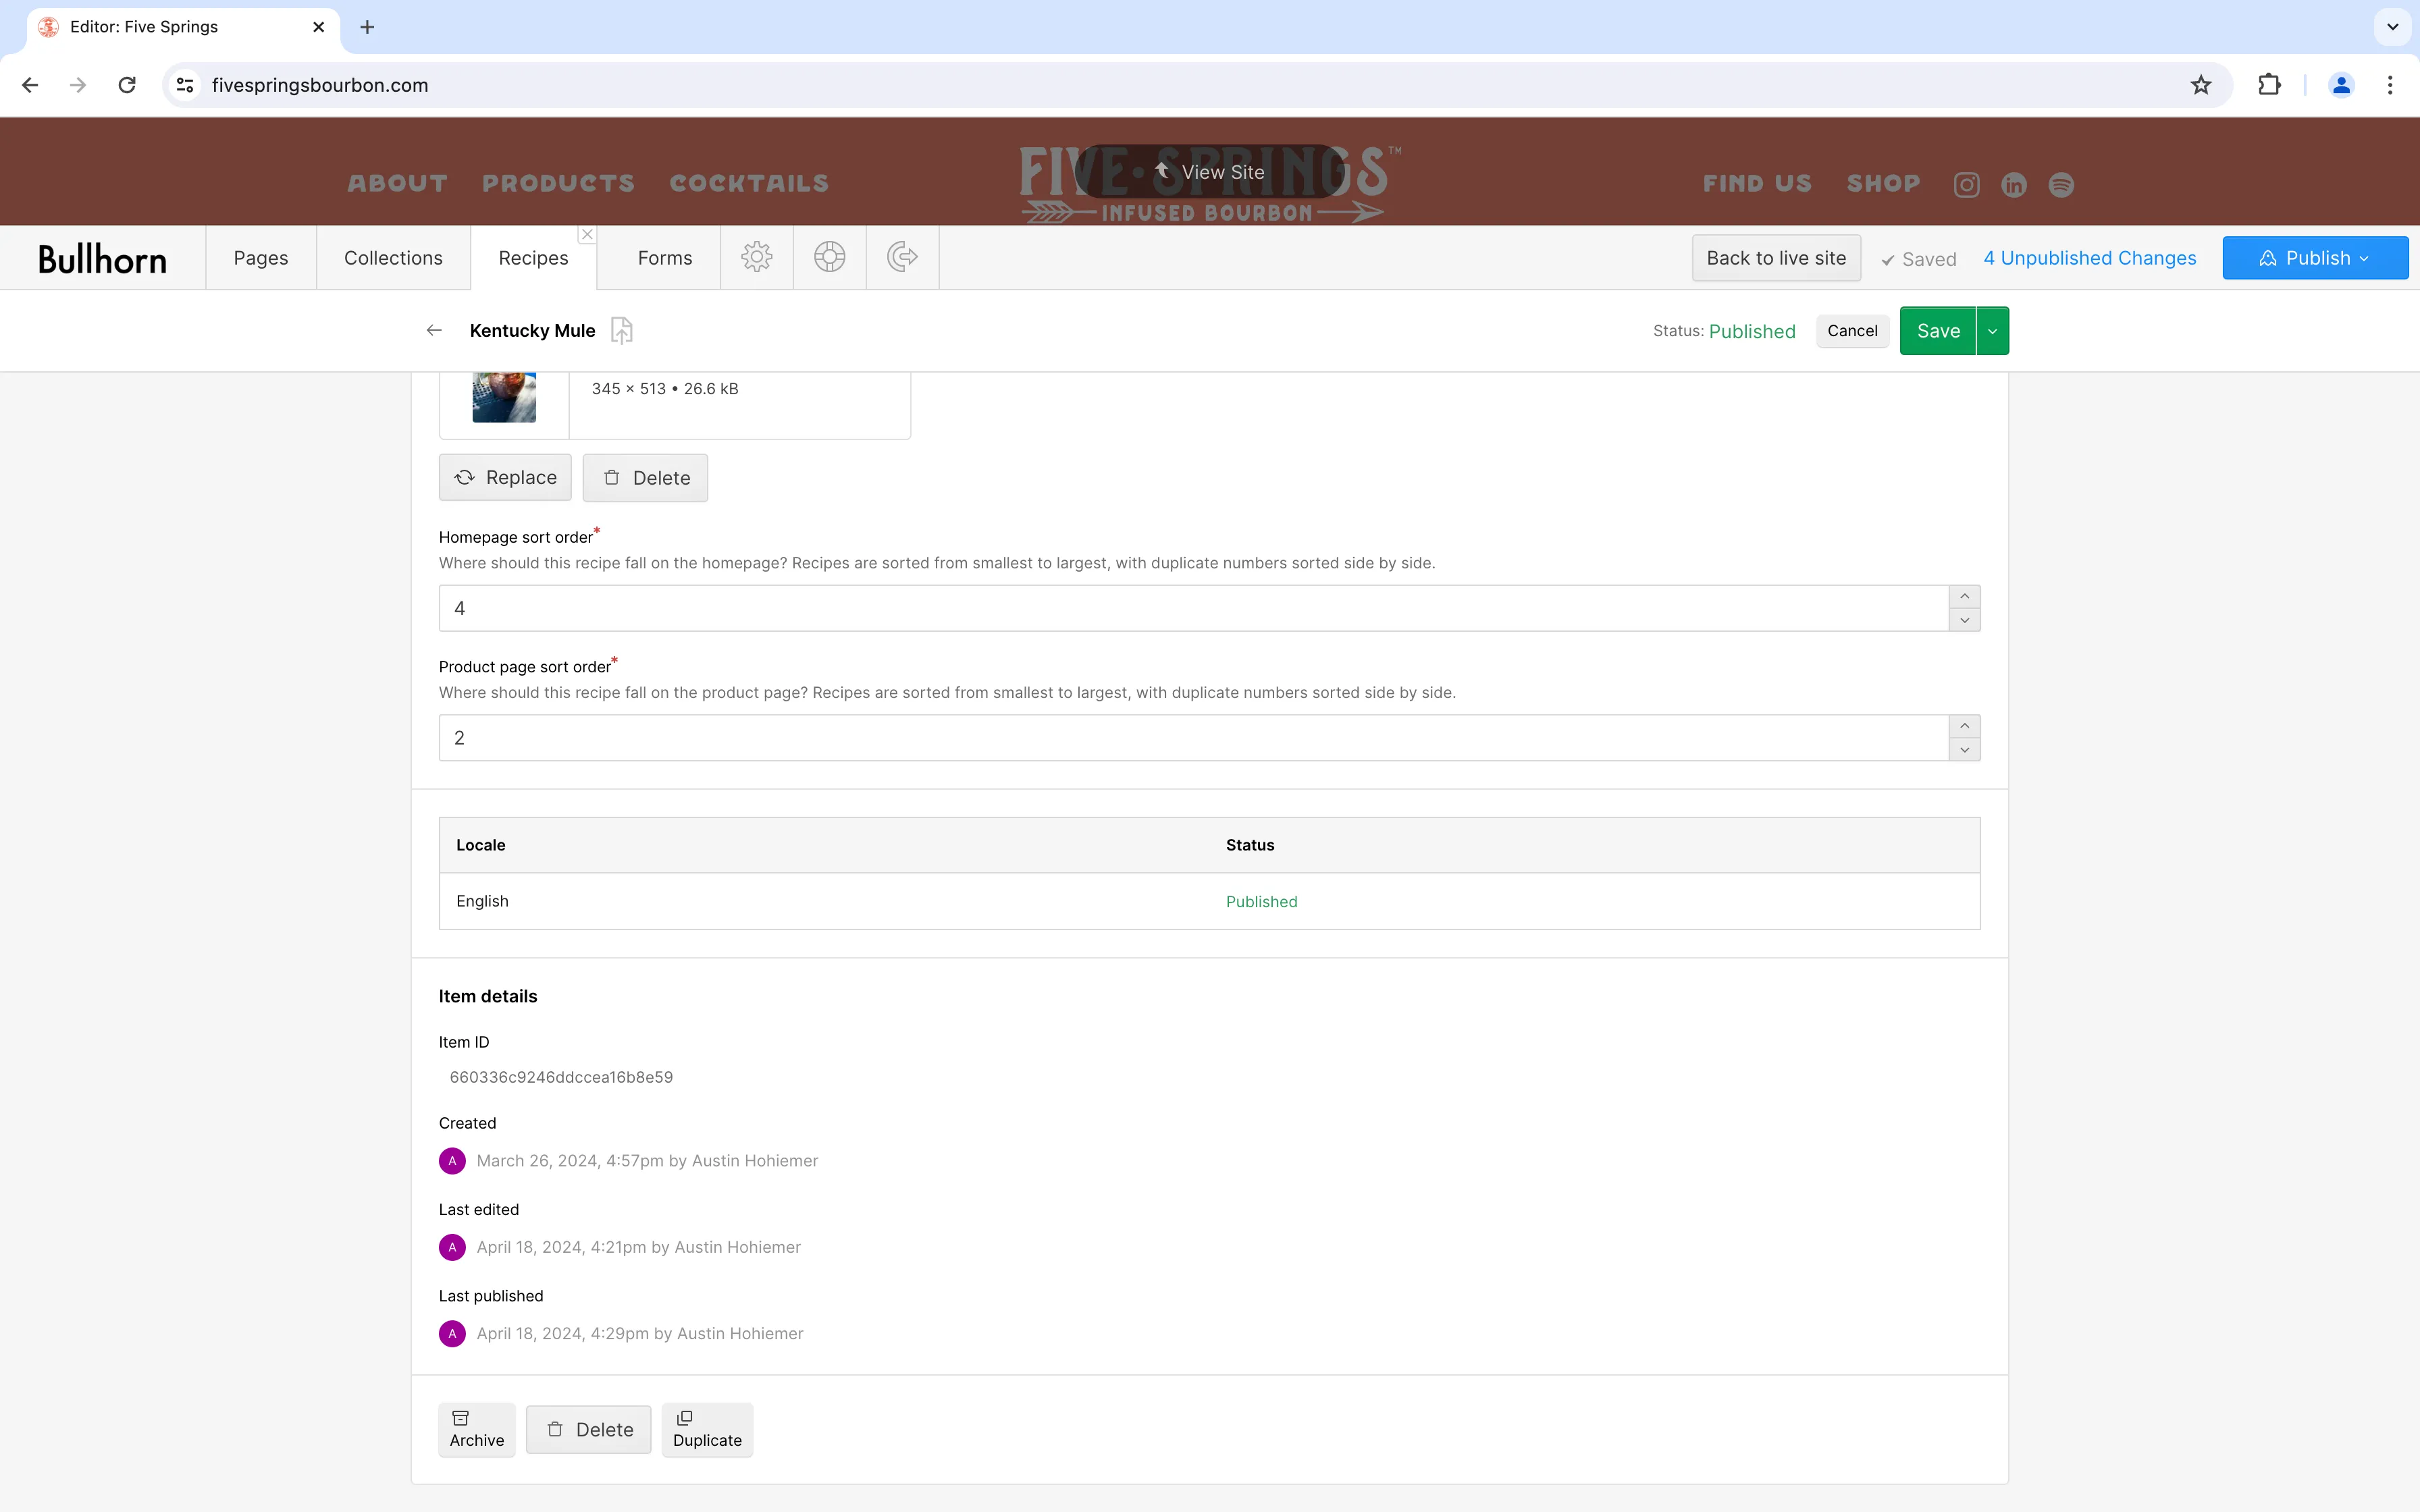Image resolution: width=2420 pixels, height=1512 pixels.
Task: Close the Recipes tab
Action: [x=587, y=233]
